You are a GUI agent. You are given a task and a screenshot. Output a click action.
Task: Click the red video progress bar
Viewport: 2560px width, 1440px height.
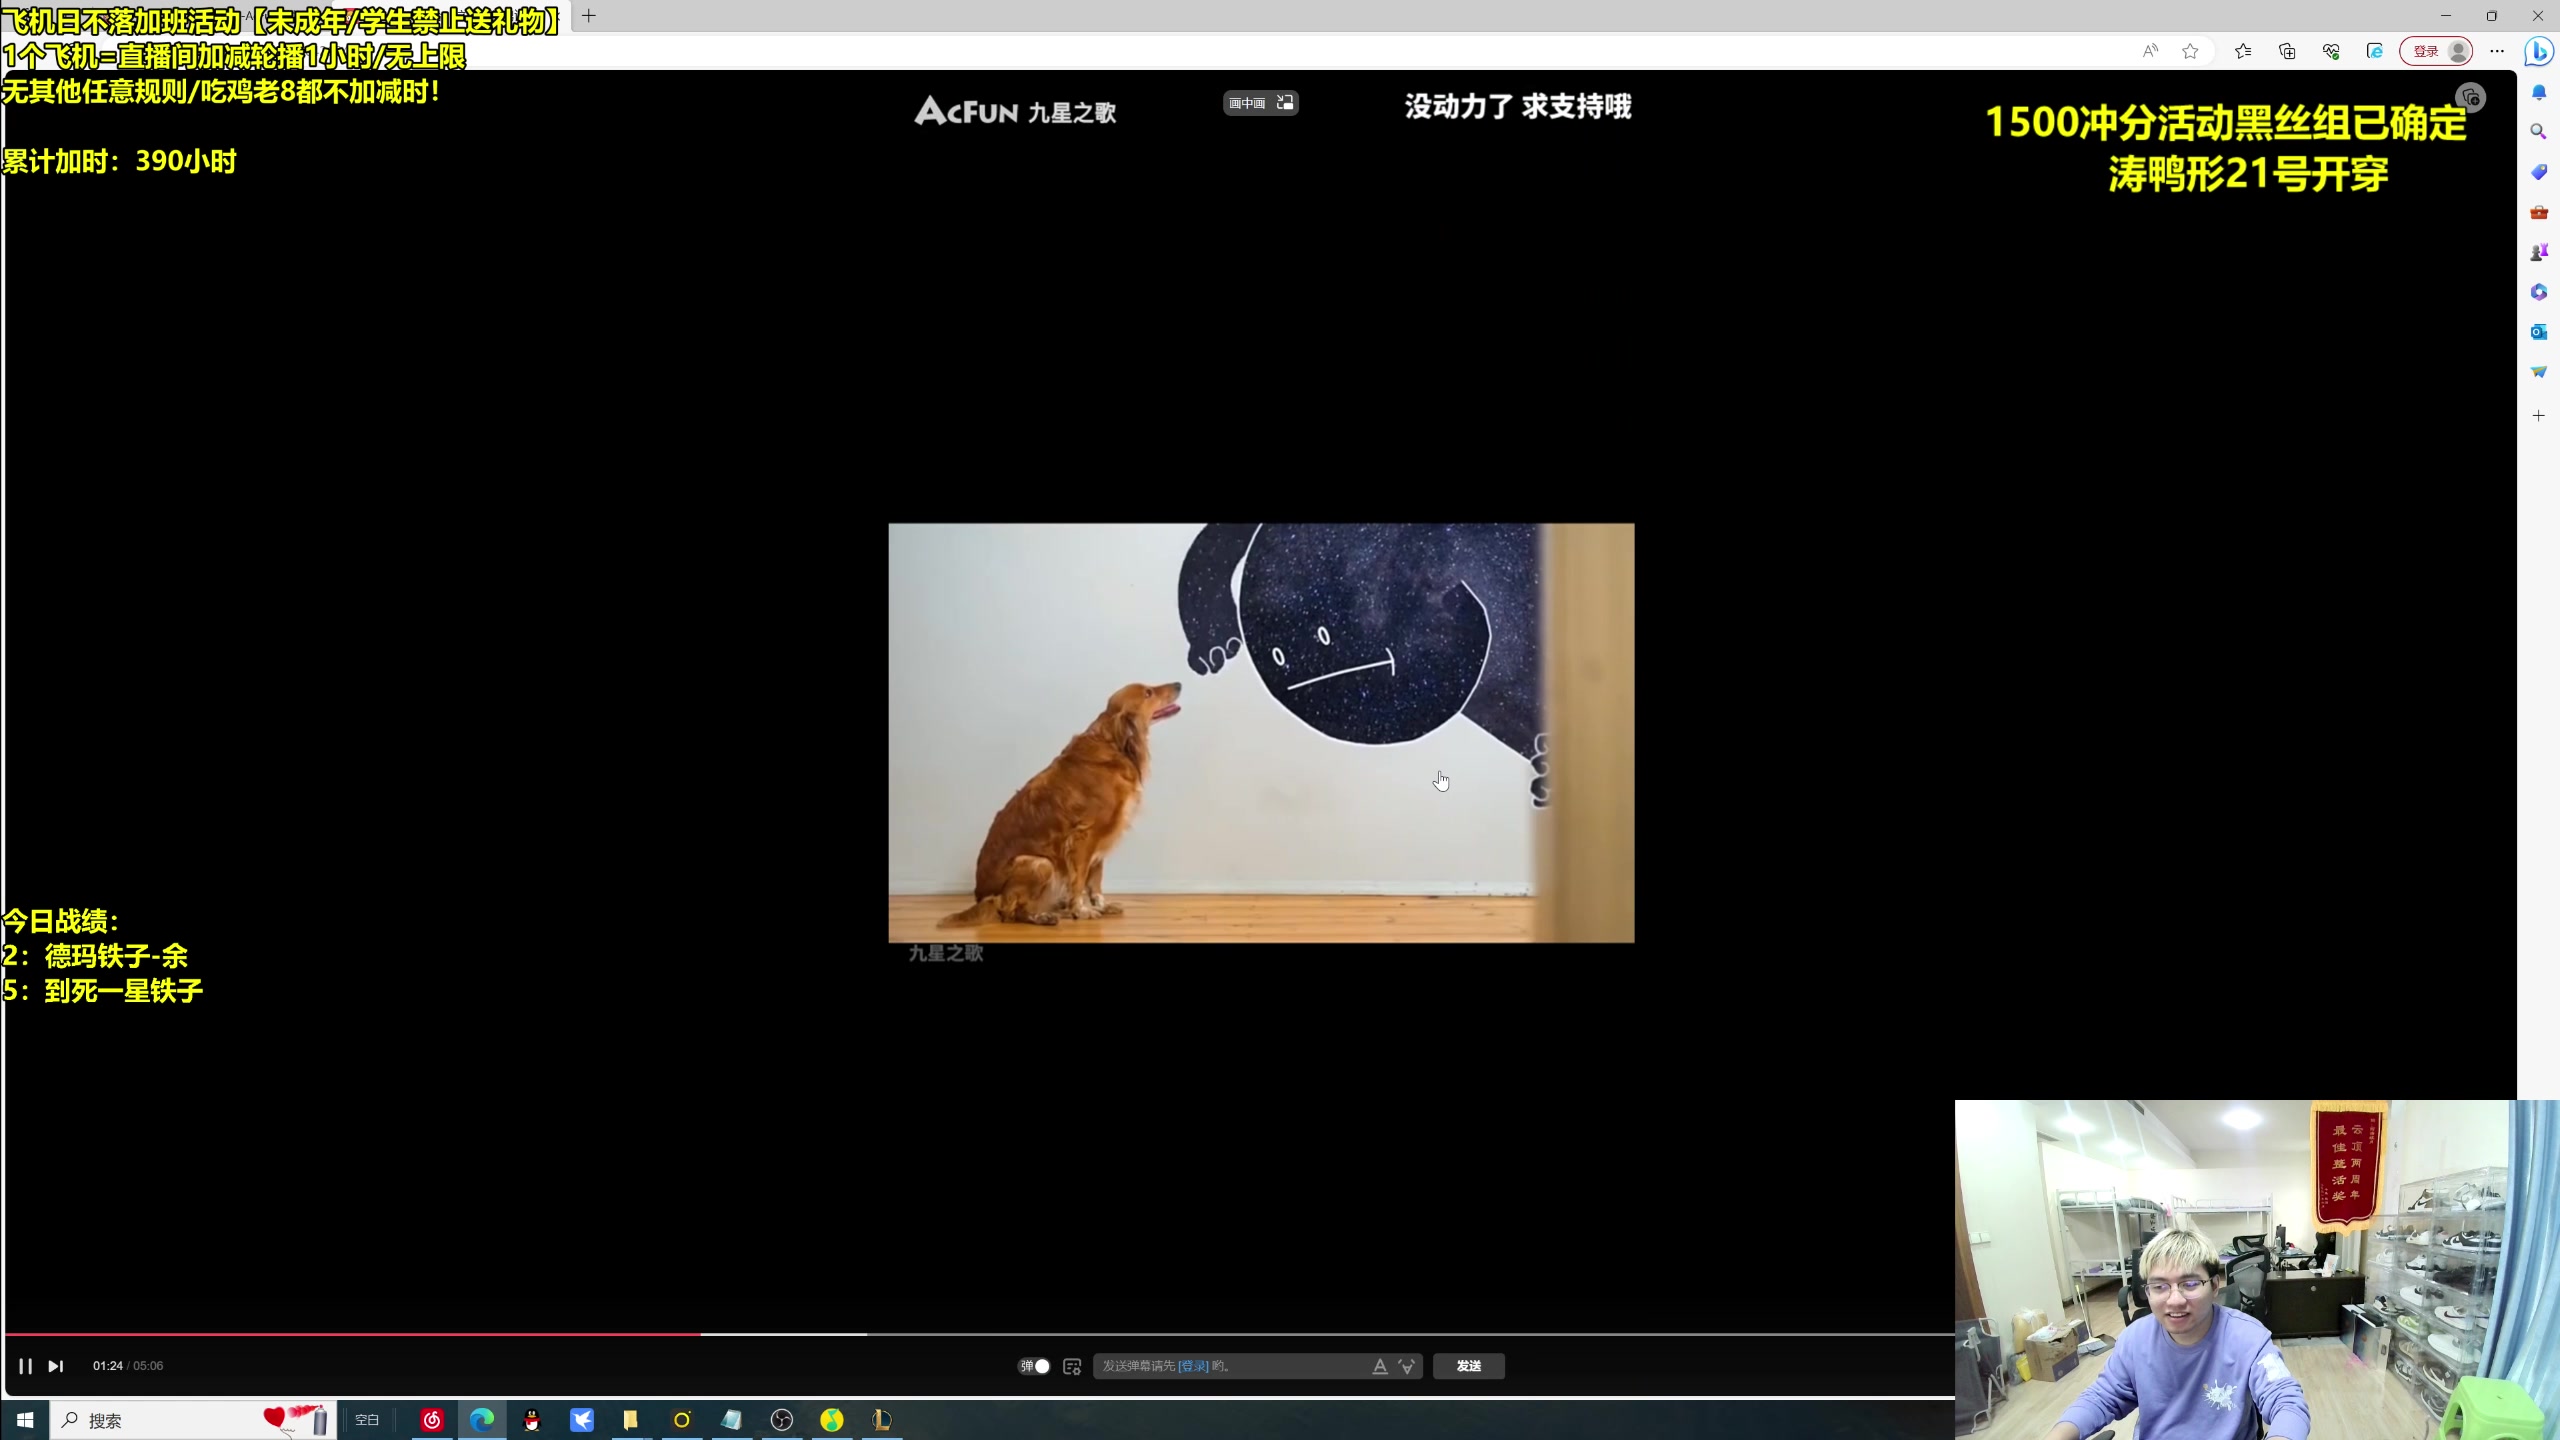coord(350,1334)
